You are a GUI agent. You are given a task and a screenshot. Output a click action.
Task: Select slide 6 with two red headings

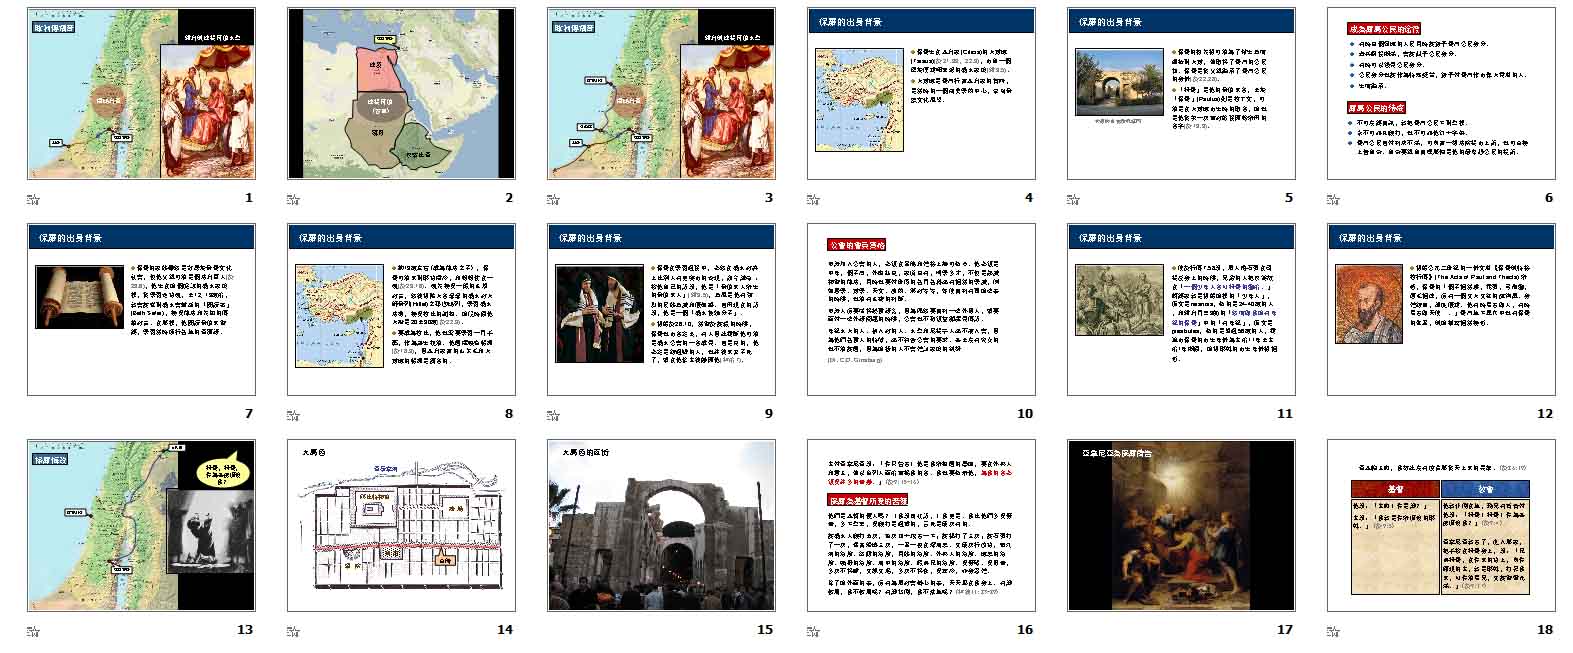(1441, 94)
